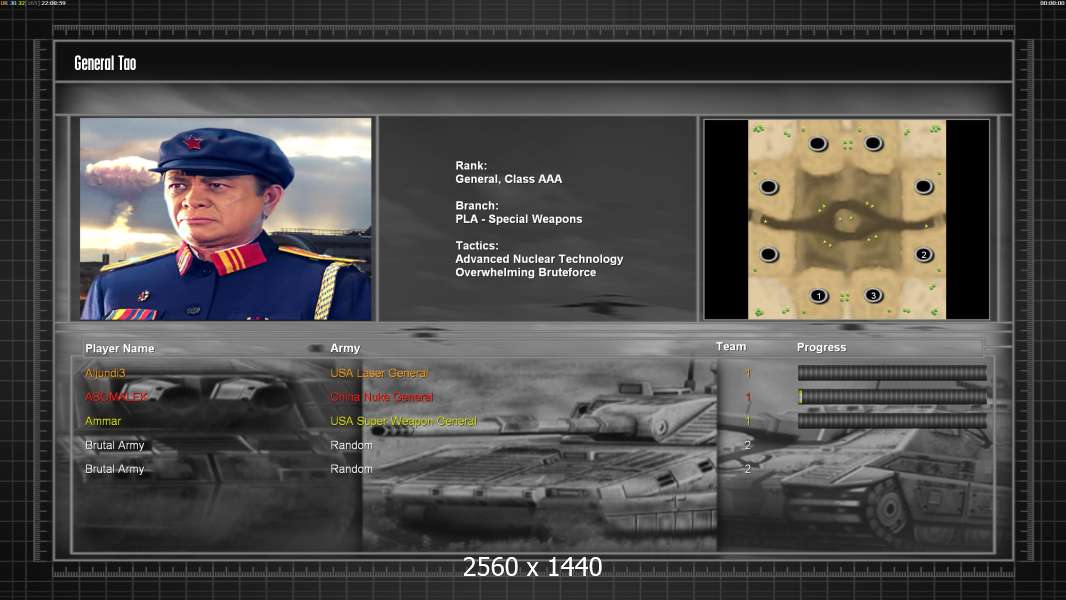Pick start position 3 on the minimap
This screenshot has height=600, width=1066.
tap(873, 295)
